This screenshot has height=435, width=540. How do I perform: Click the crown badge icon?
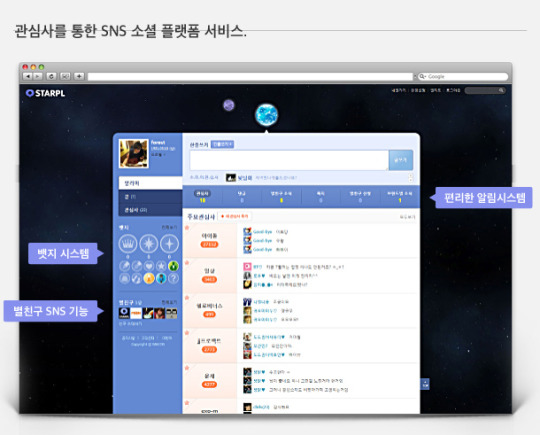point(128,243)
